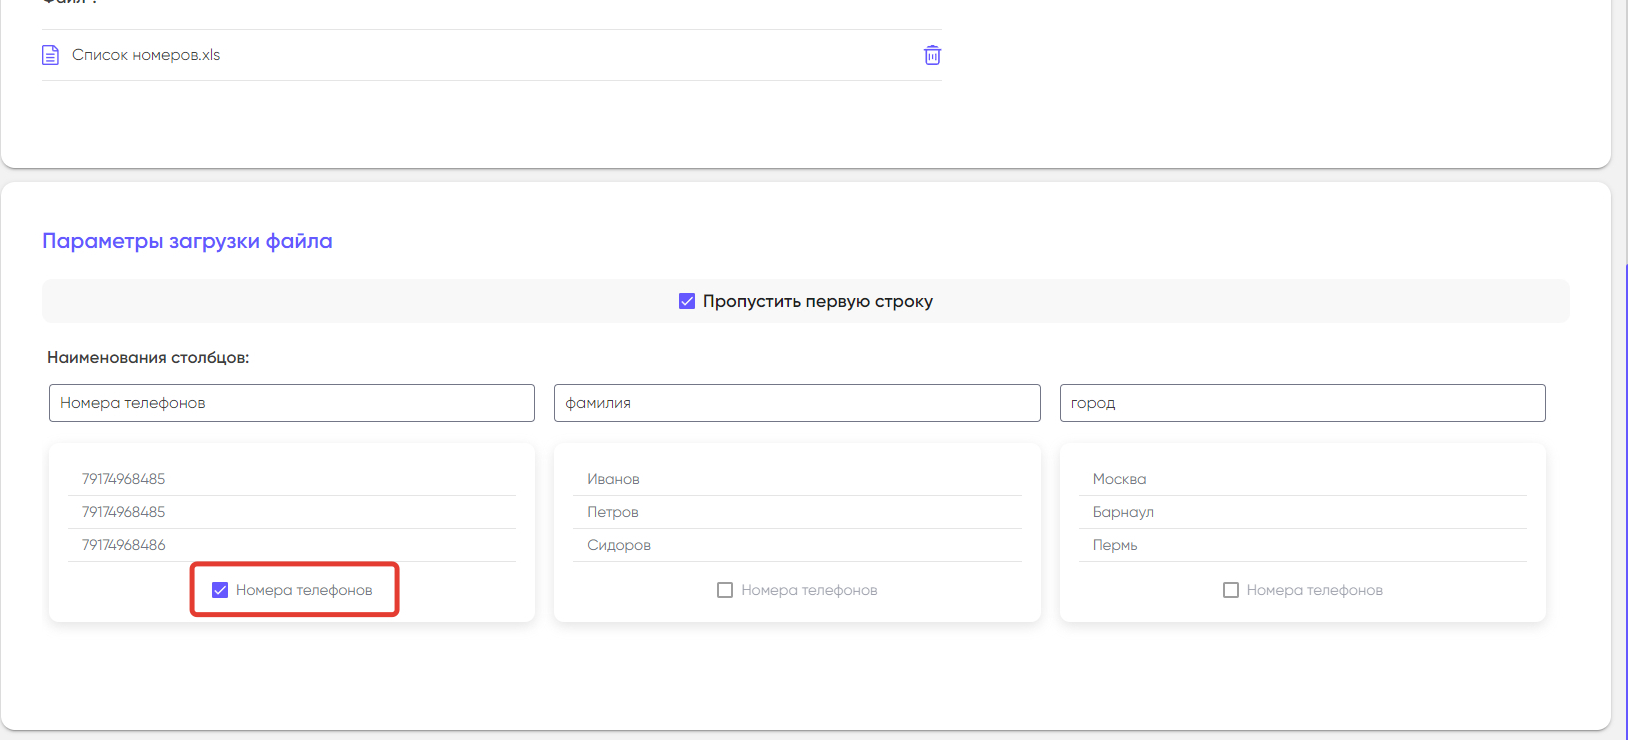
Task: Uncheck Пропустить первую строку checkbox
Action: tap(687, 301)
